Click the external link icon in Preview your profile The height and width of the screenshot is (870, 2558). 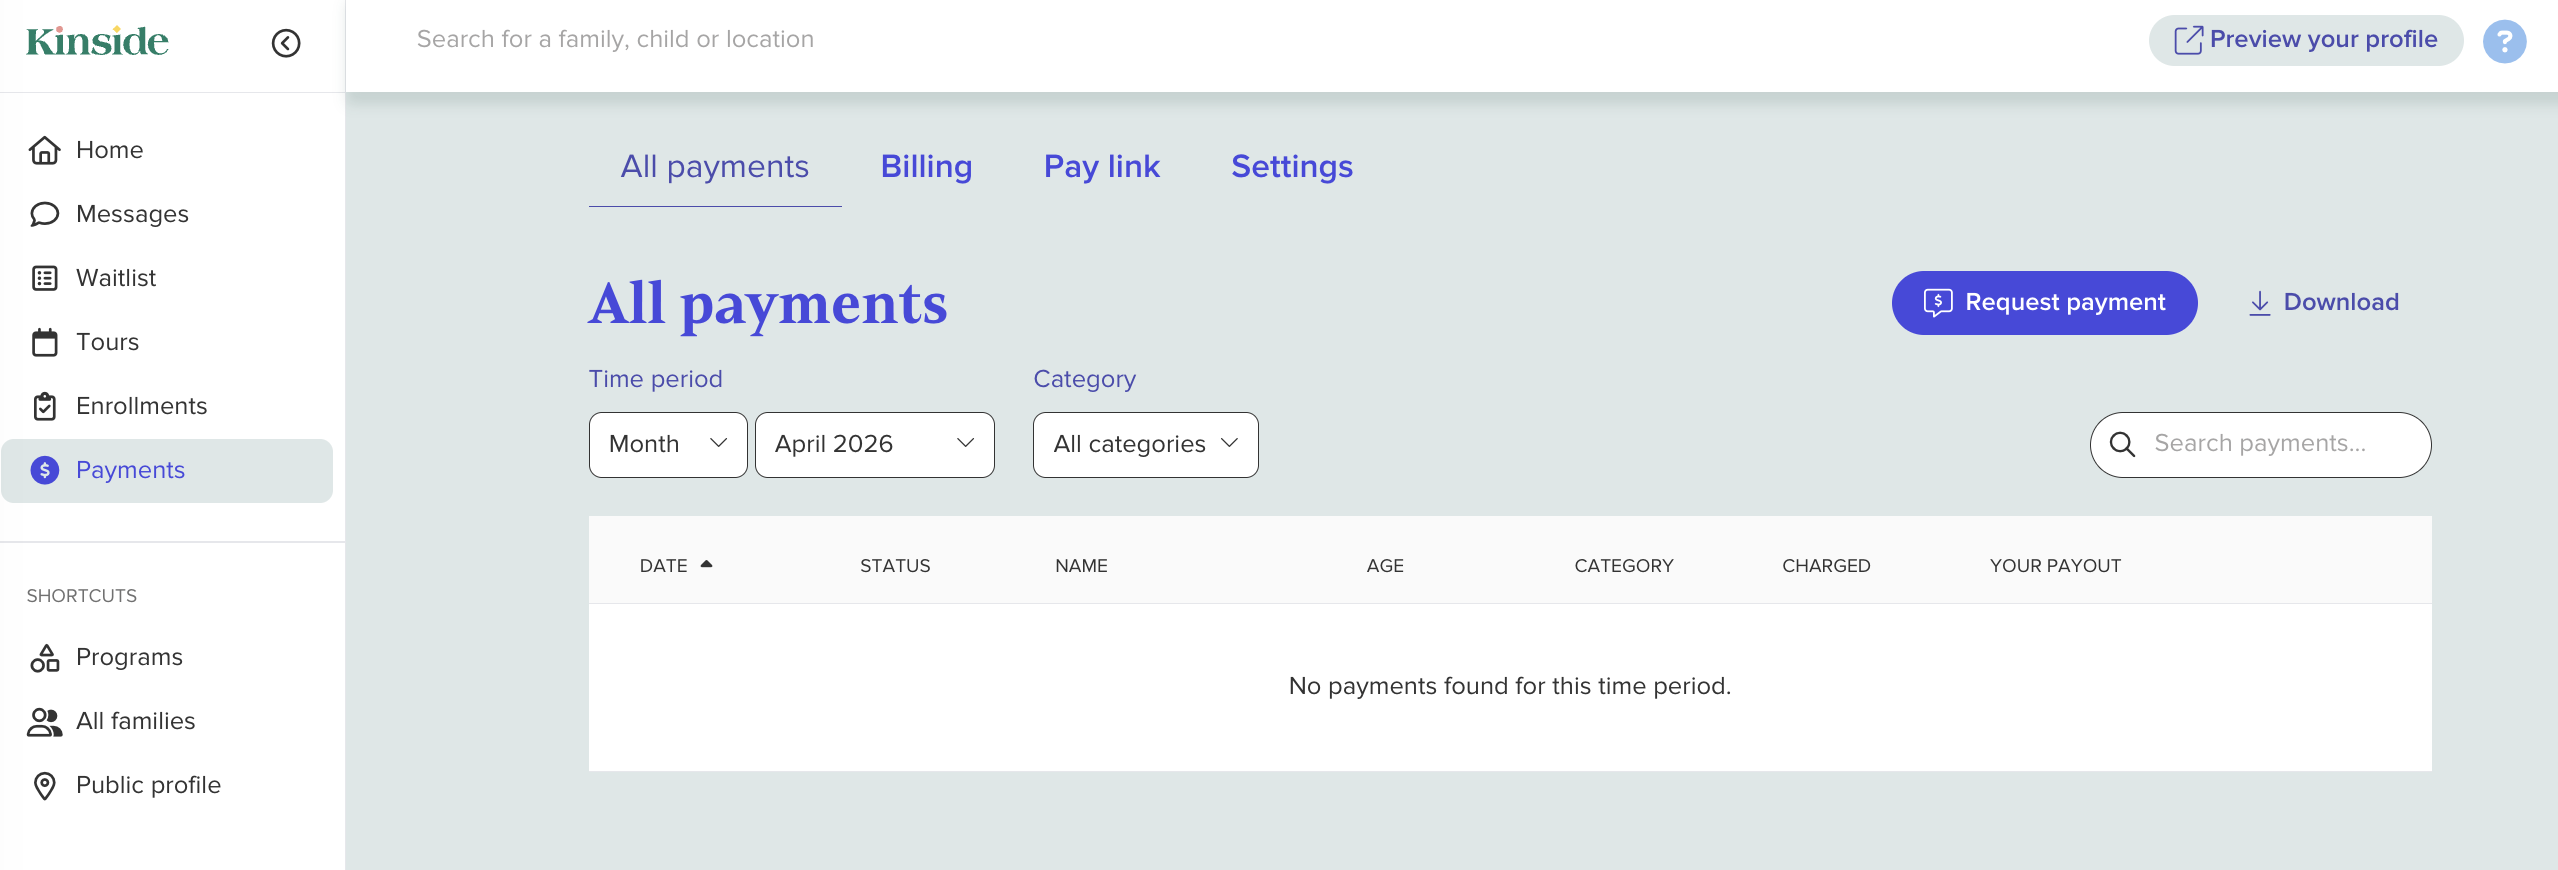click(2188, 40)
